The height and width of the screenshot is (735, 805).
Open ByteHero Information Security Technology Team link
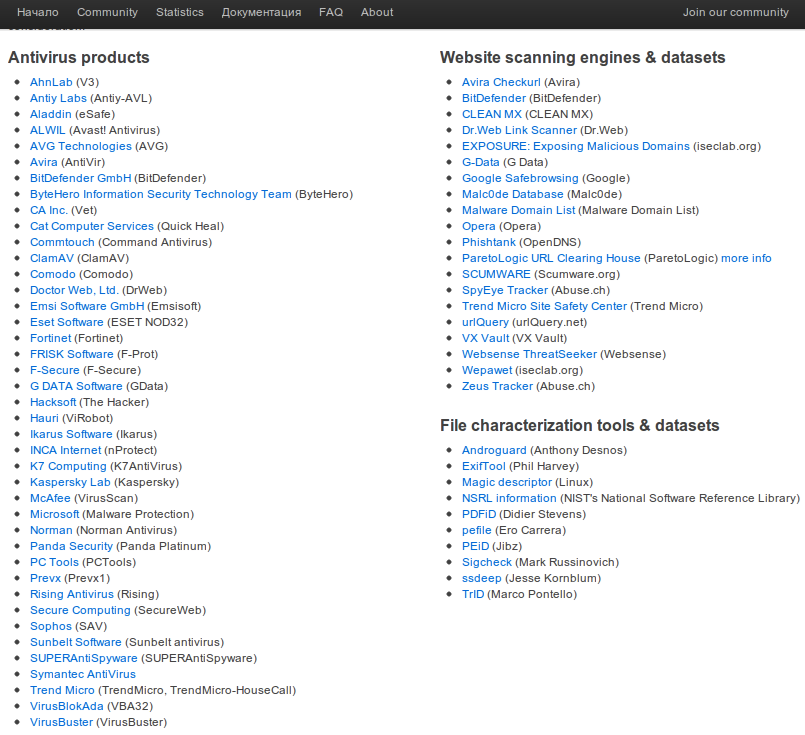160,194
